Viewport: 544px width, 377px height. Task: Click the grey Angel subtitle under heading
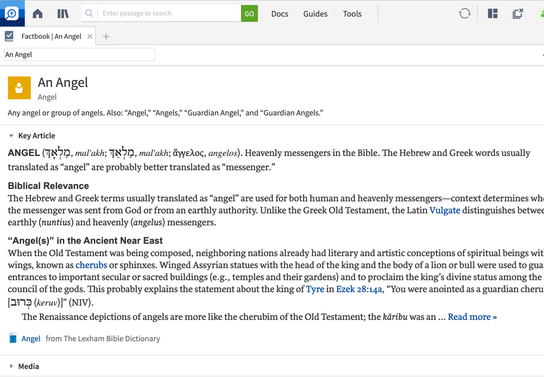(x=47, y=97)
